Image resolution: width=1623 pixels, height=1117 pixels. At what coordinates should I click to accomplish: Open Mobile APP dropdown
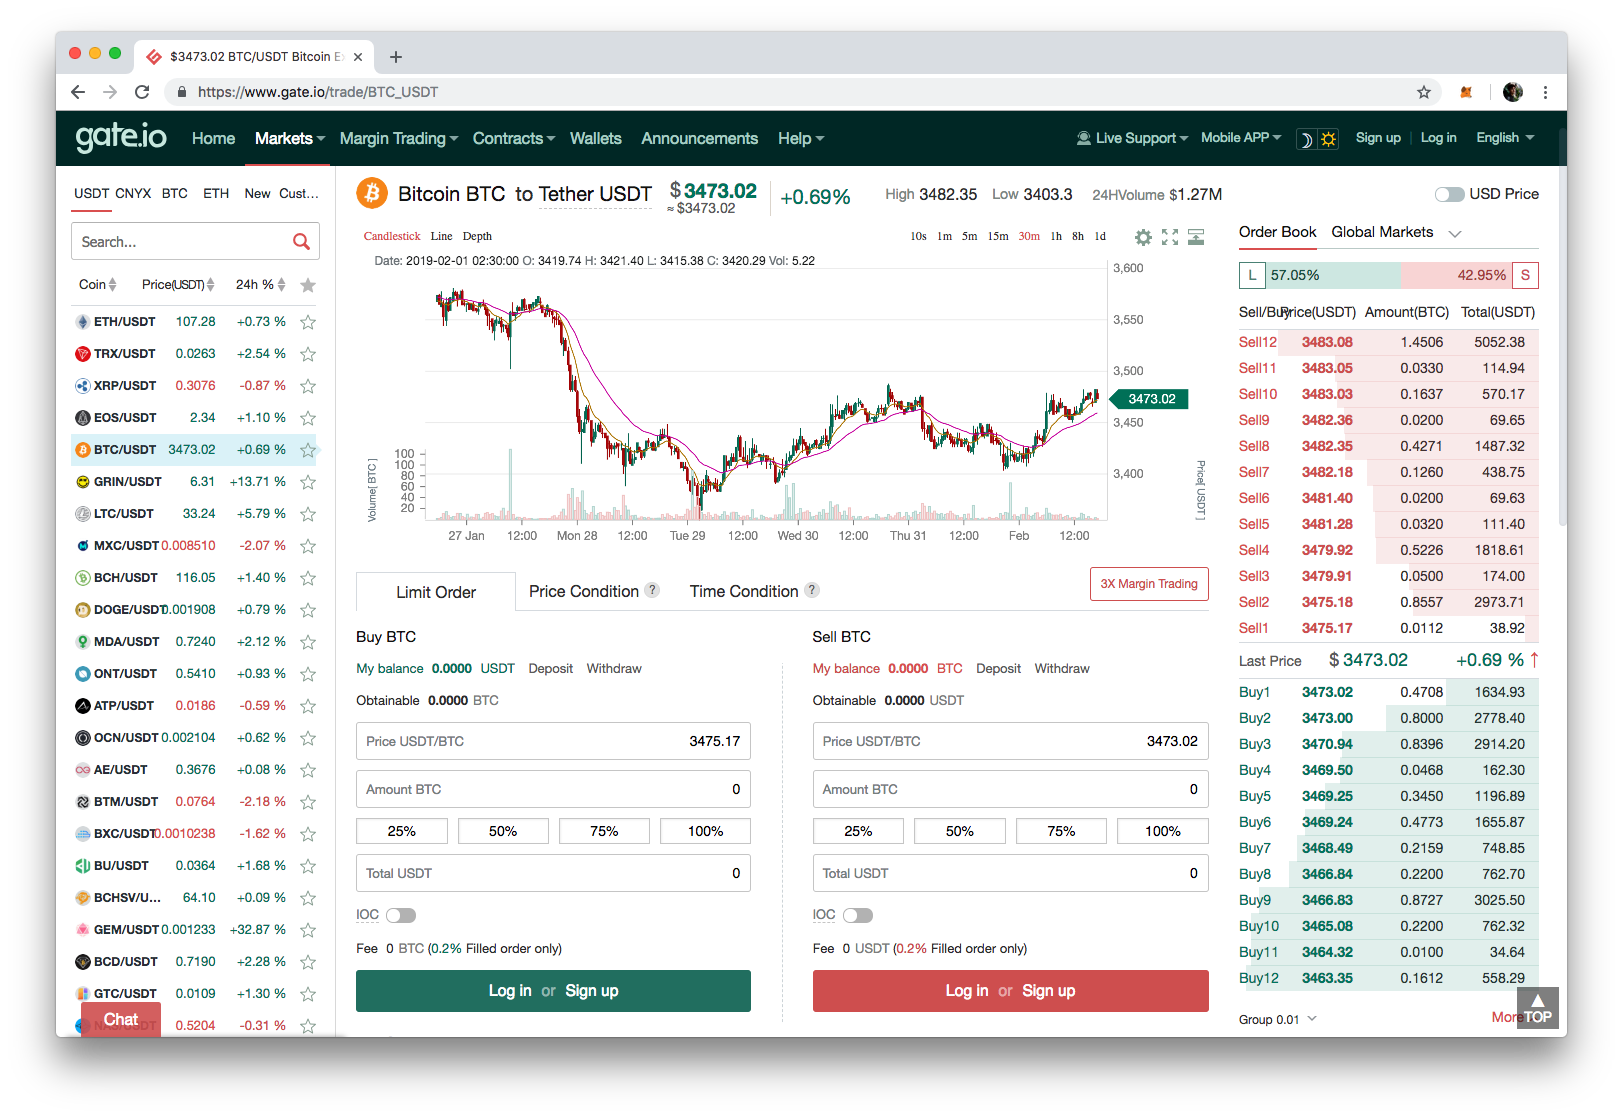coord(1241,138)
